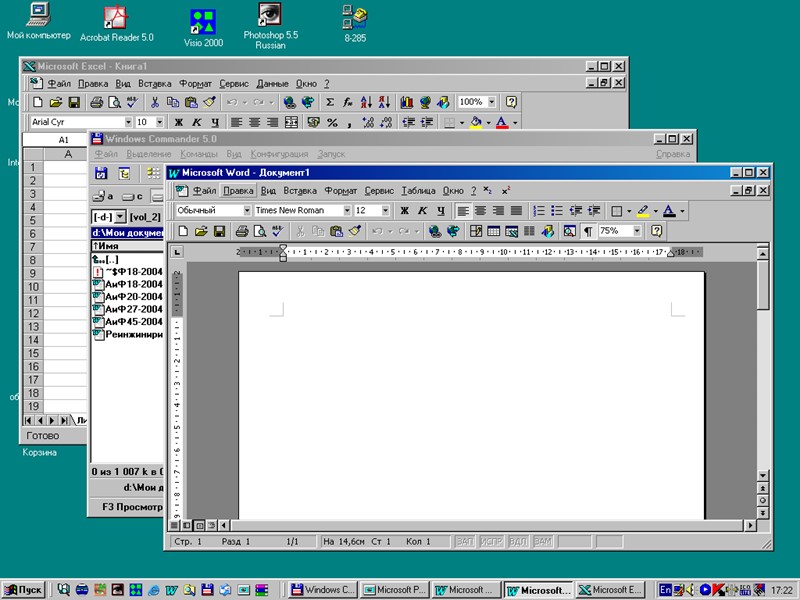This screenshot has width=800, height=600.
Task: Click the Print icon in Word toolbar
Action: point(242,232)
